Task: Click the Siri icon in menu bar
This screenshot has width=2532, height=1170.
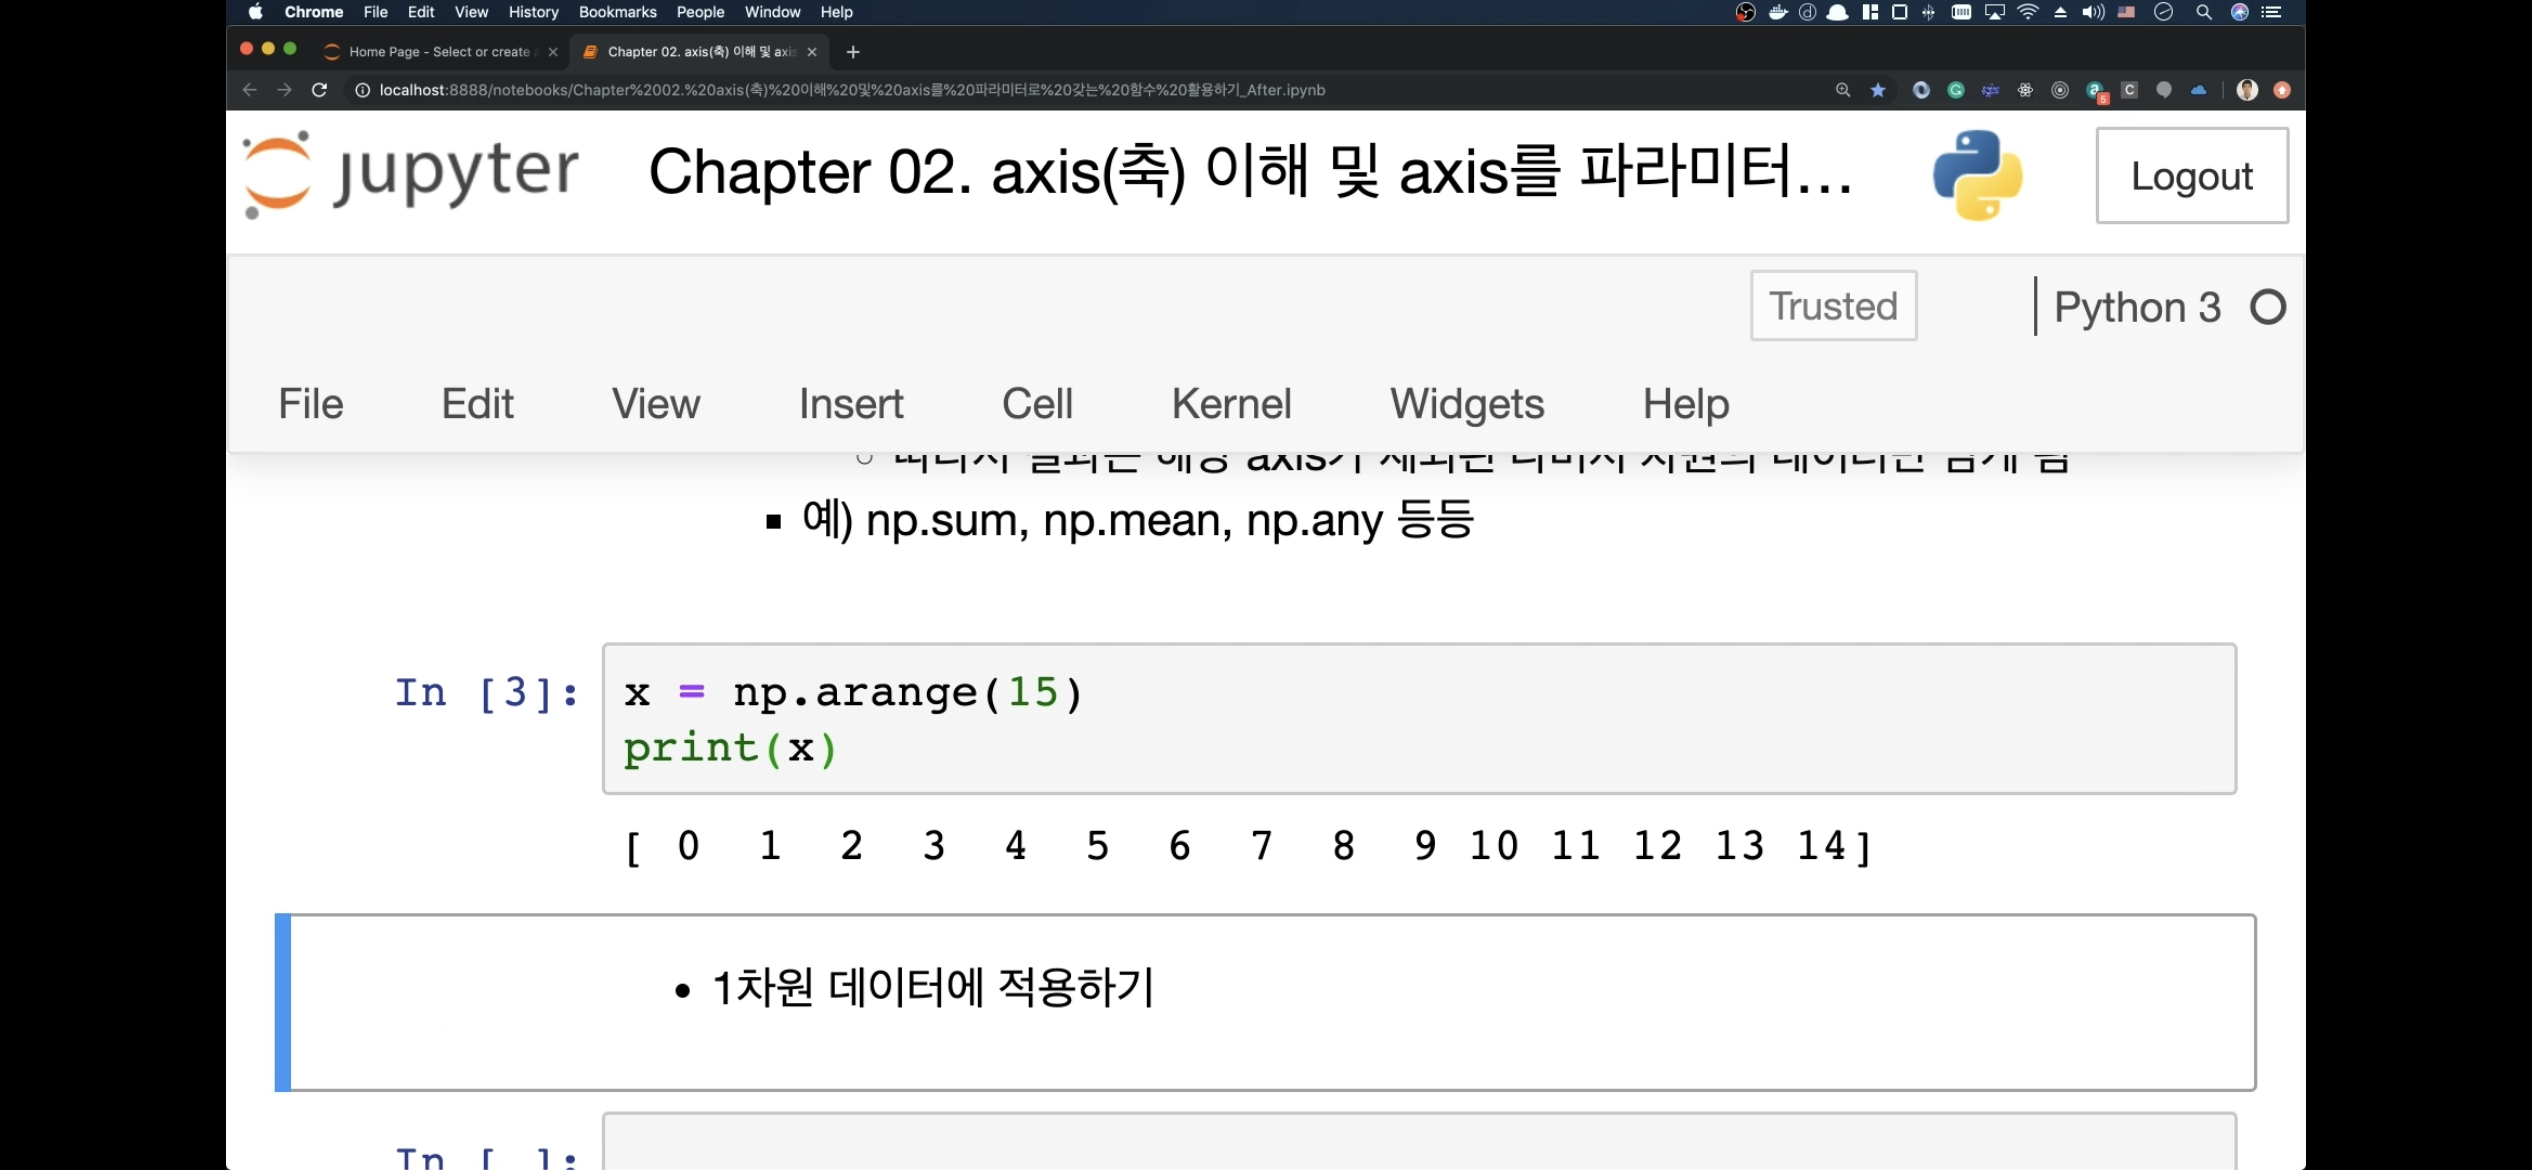Action: click(x=2239, y=12)
